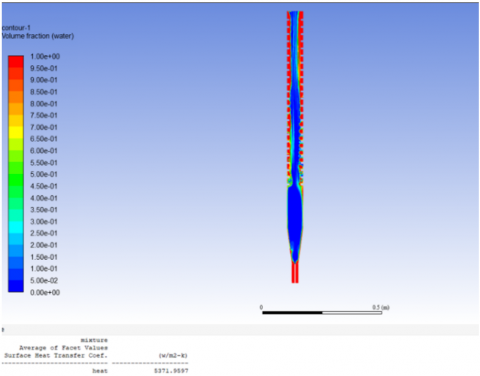Select legend value 1.50e-01
The width and height of the screenshot is (480, 376).
pos(44,257)
